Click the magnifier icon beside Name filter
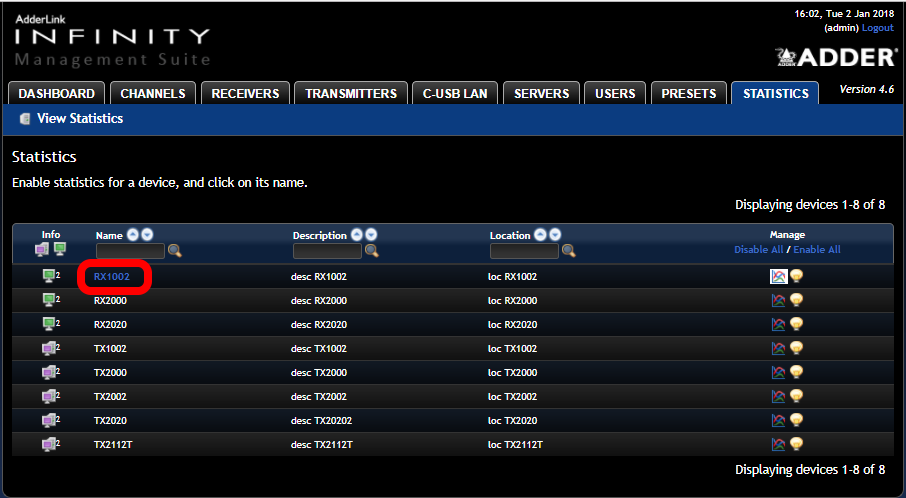The width and height of the screenshot is (906, 498). coord(174,251)
